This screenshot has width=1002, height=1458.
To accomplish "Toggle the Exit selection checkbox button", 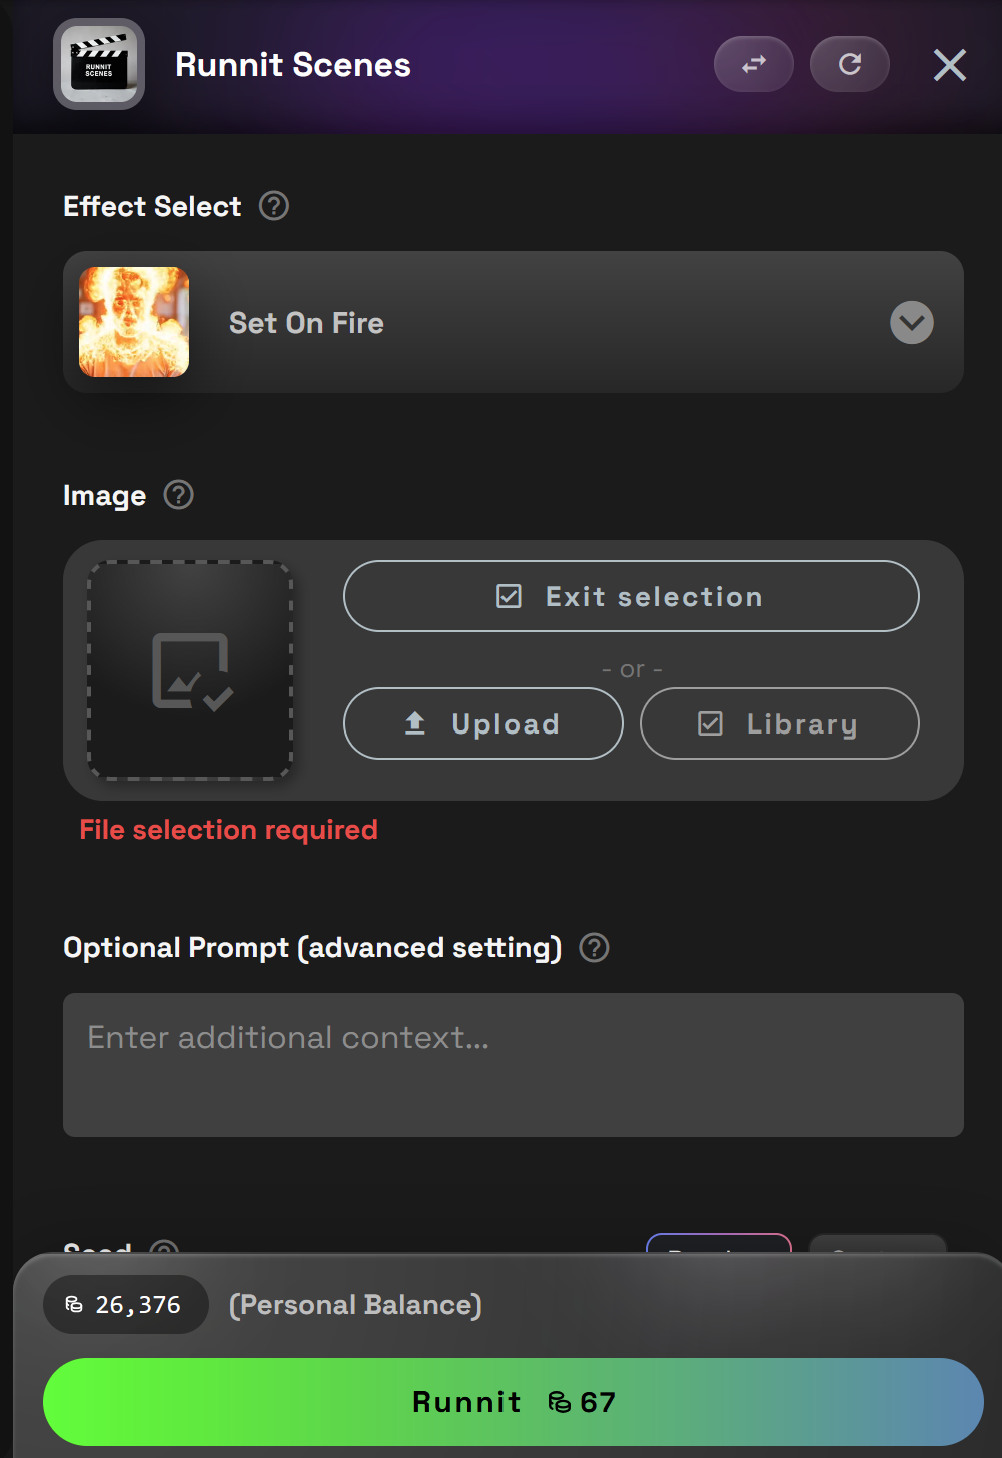I will click(x=631, y=596).
